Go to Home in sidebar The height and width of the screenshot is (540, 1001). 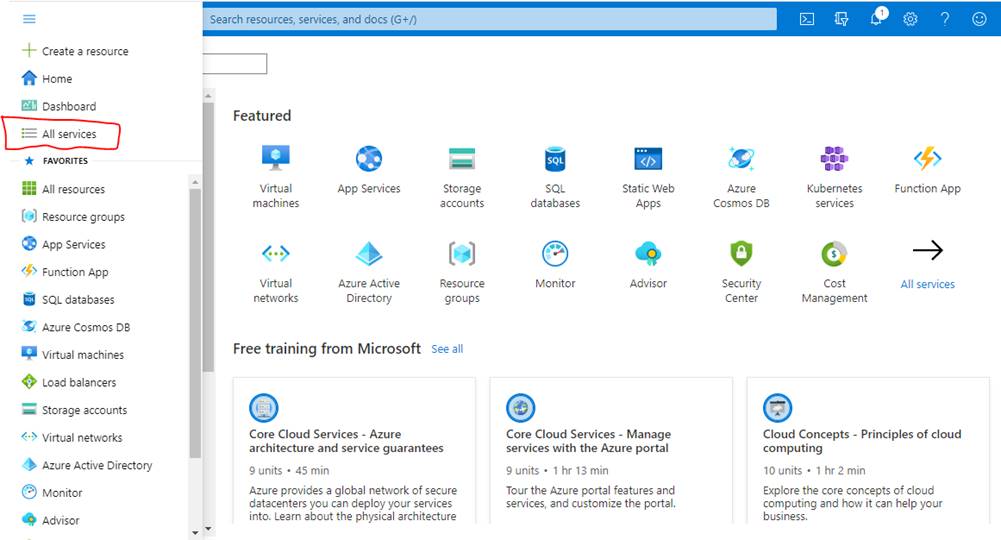(x=47, y=79)
